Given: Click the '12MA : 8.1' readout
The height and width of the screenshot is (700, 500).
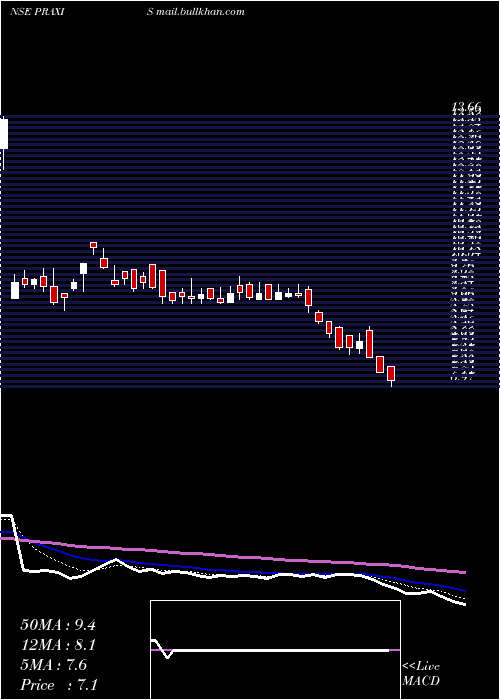Looking at the screenshot, I should click(x=58, y=645).
